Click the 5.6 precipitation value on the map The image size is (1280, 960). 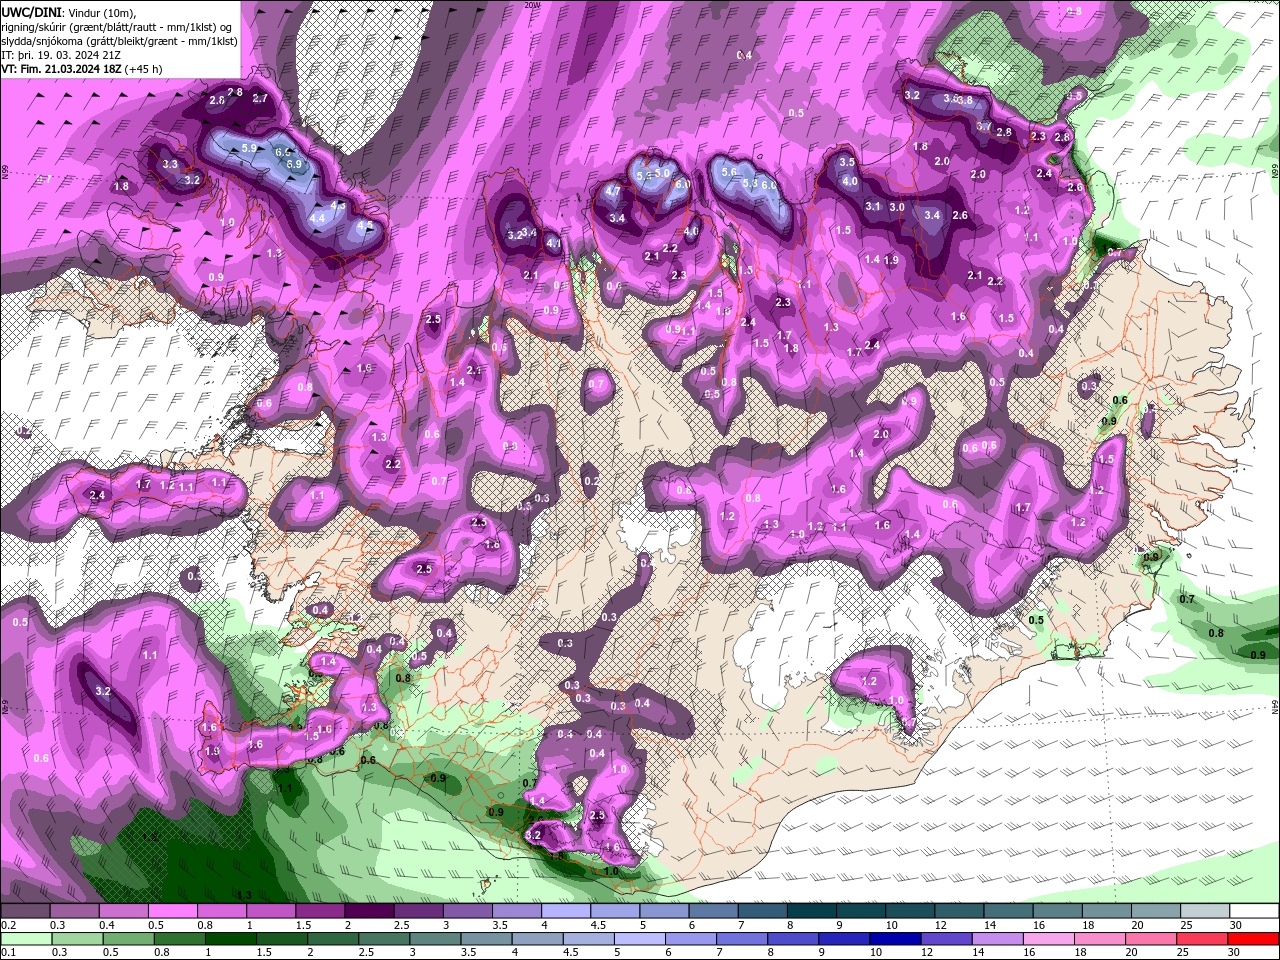click(729, 172)
